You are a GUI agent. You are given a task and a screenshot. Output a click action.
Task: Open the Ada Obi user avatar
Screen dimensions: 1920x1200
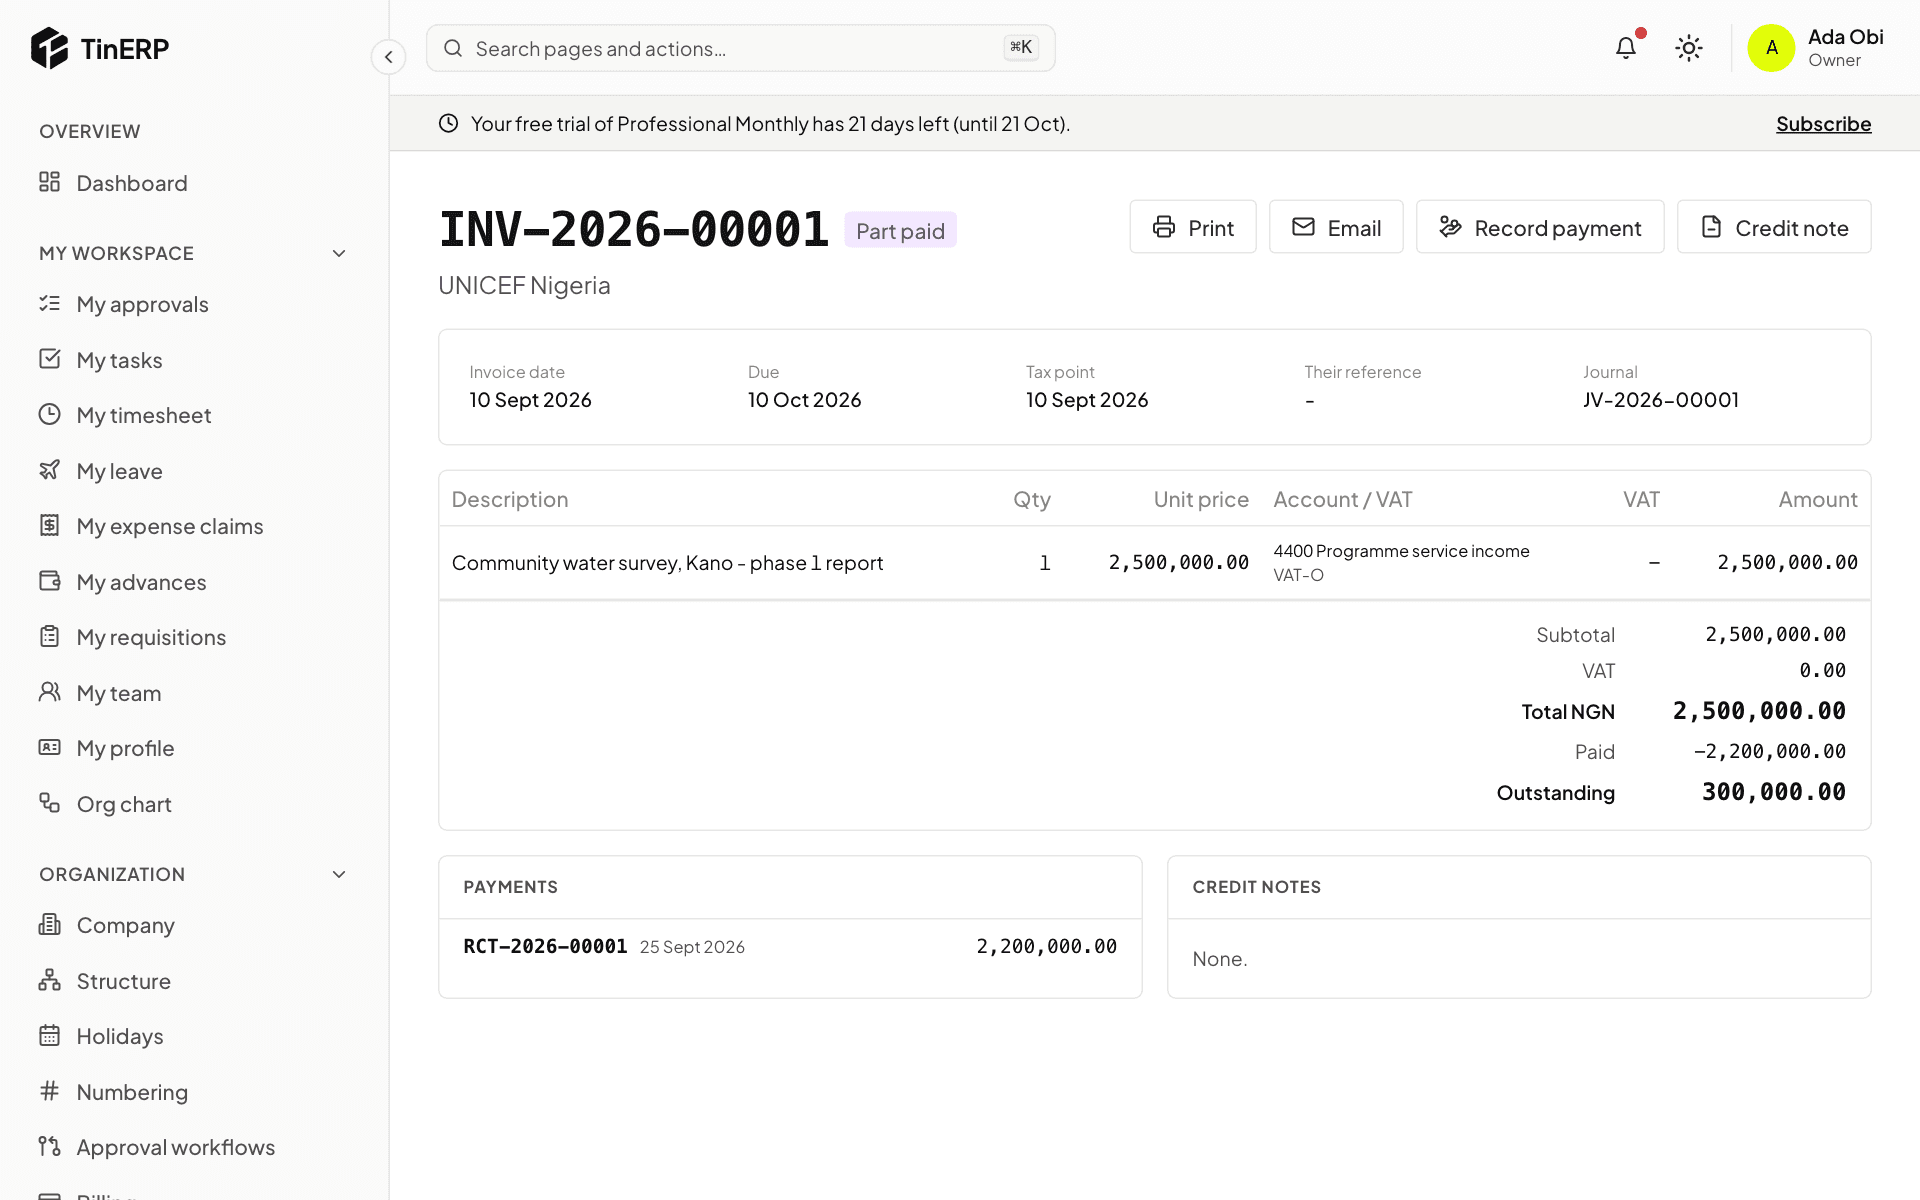coord(1771,48)
